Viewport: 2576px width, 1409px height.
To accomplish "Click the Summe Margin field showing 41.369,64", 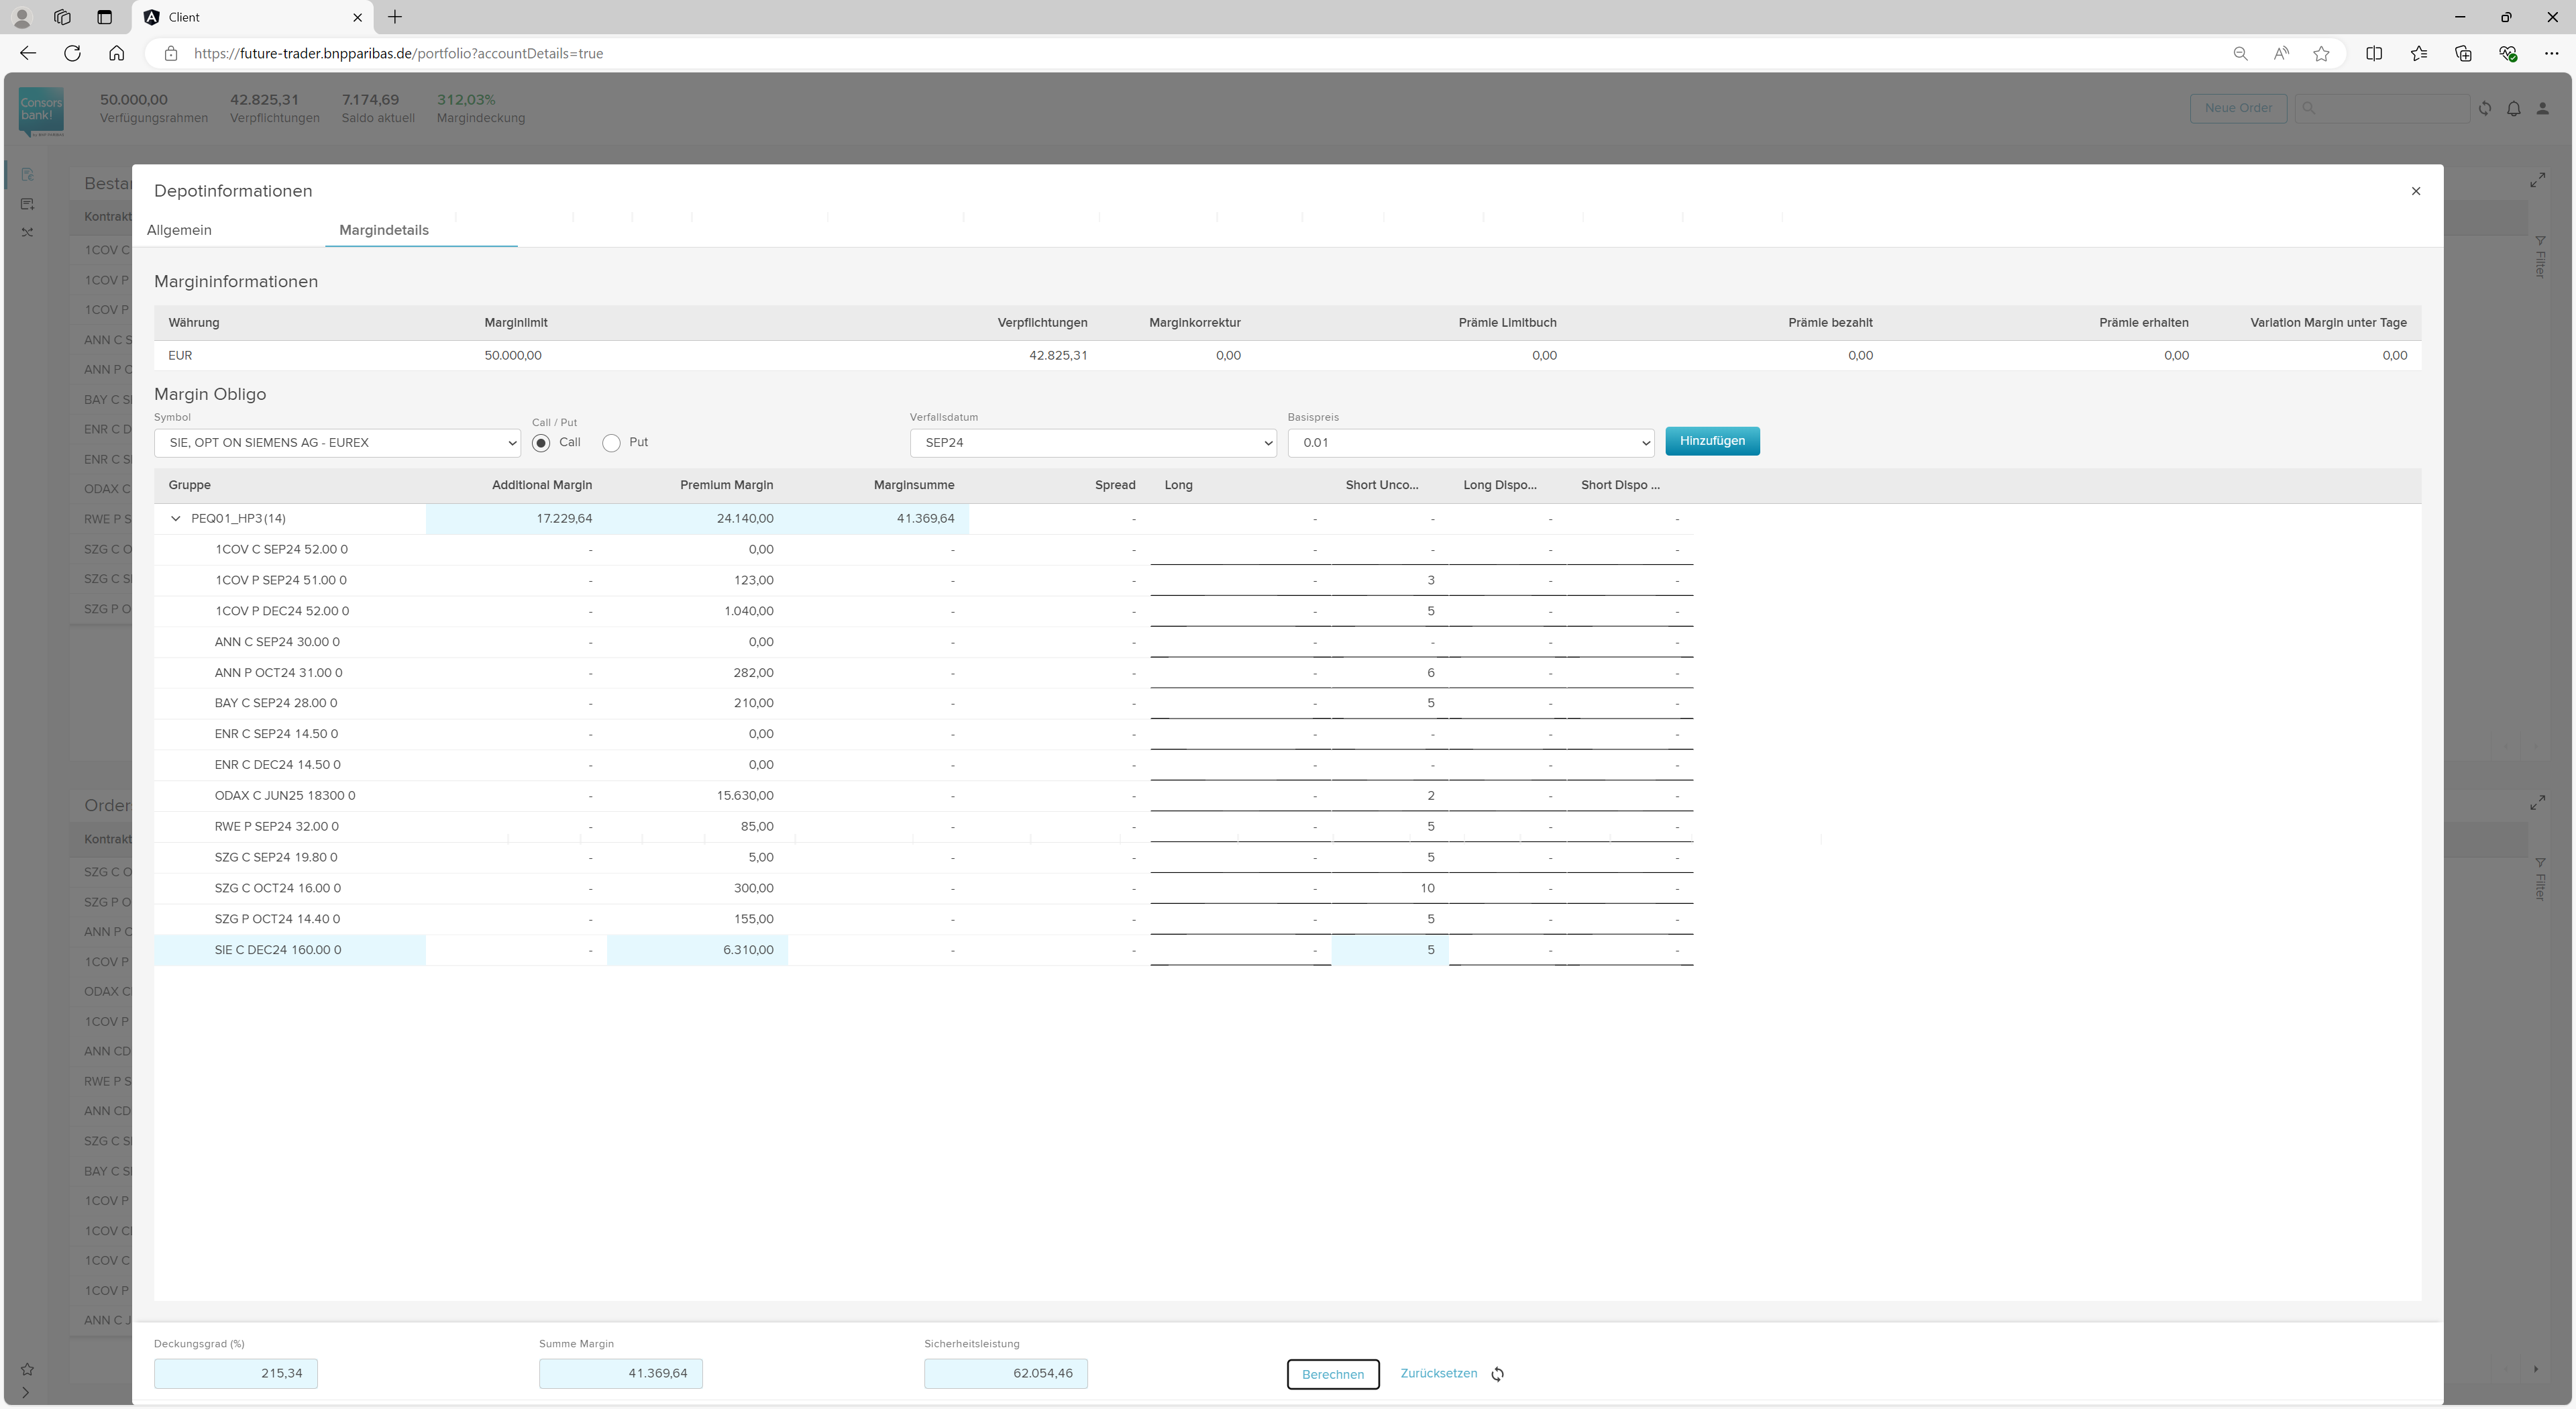I will pyautogui.click(x=621, y=1373).
